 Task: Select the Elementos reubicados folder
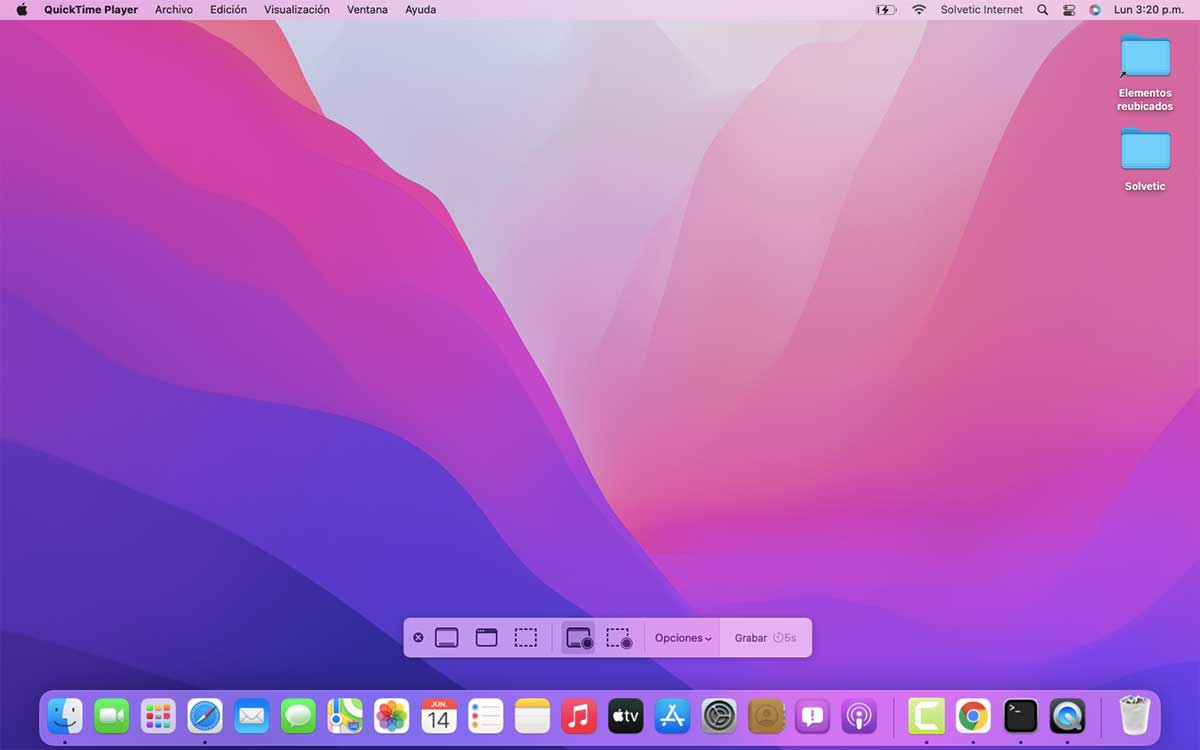click(x=1145, y=73)
